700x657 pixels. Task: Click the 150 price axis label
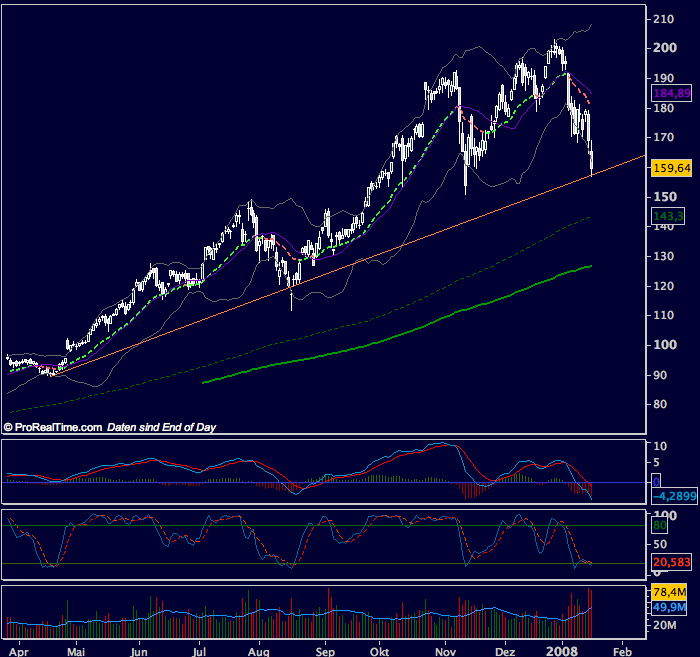point(665,196)
